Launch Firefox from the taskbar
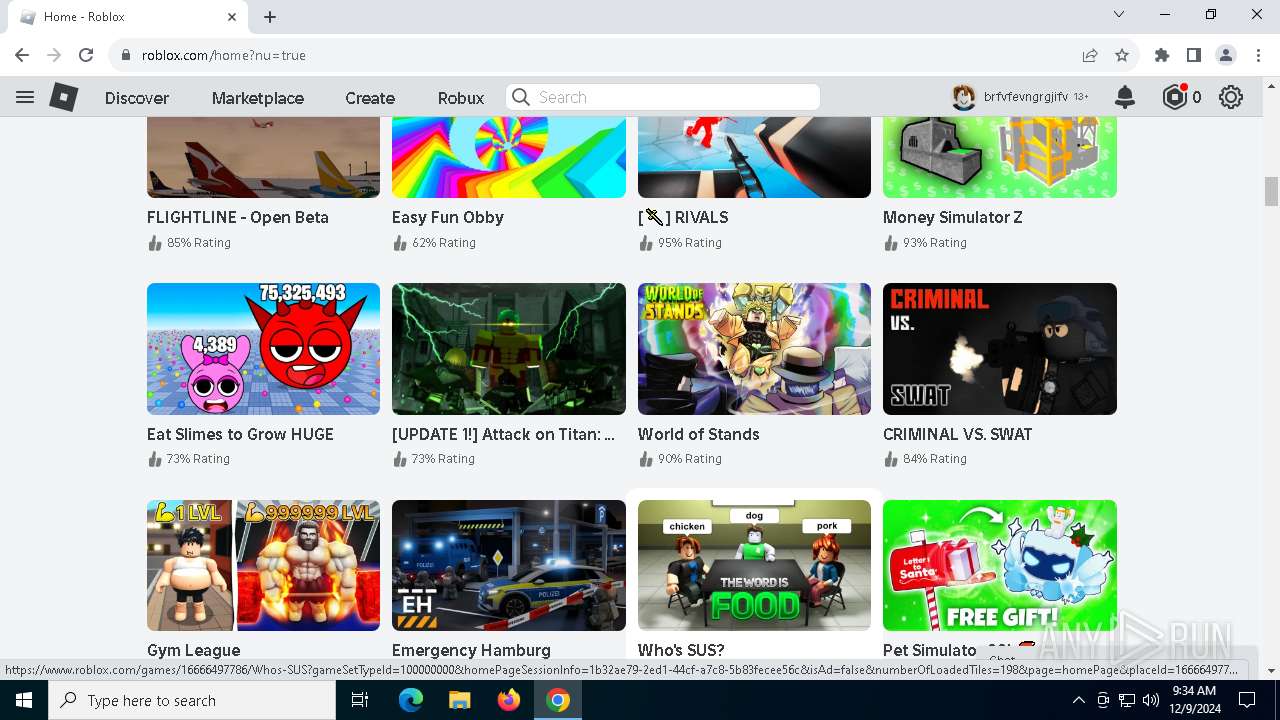Screen dimensions: 1280x720 pyautogui.click(x=509, y=700)
